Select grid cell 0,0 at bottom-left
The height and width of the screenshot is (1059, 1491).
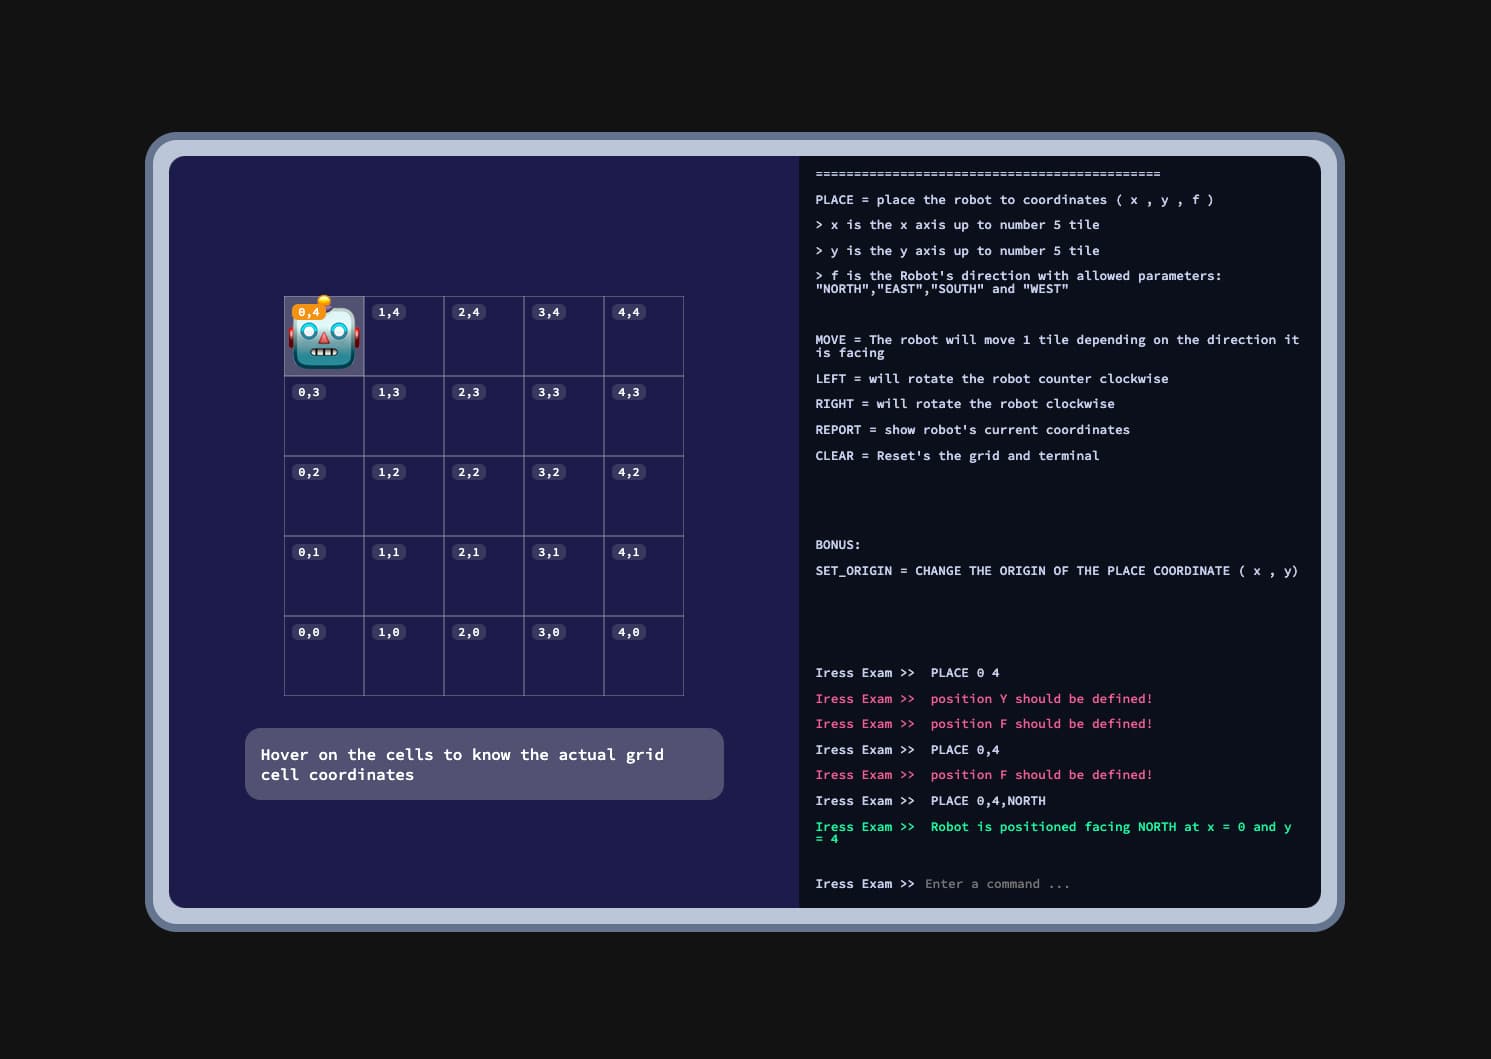point(323,656)
